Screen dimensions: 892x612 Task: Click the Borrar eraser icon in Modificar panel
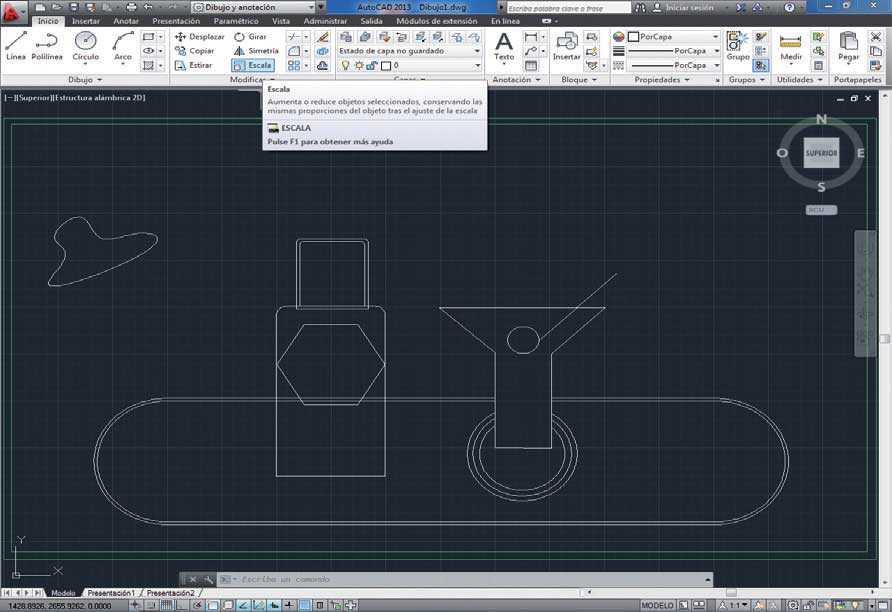click(x=323, y=37)
